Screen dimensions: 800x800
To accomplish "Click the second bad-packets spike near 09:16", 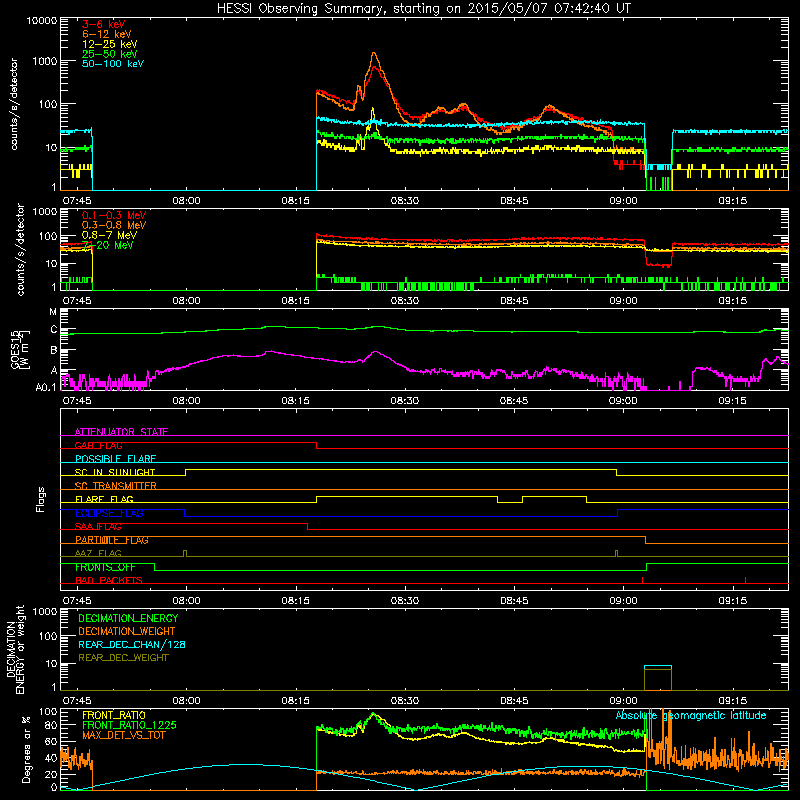I will point(745,580).
